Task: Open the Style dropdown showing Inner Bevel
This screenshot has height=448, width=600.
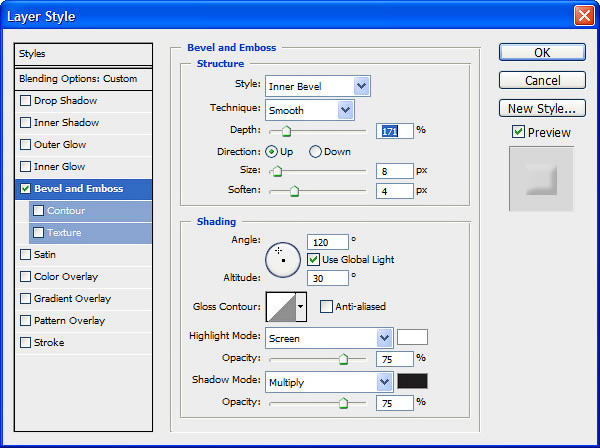Action: 318,86
